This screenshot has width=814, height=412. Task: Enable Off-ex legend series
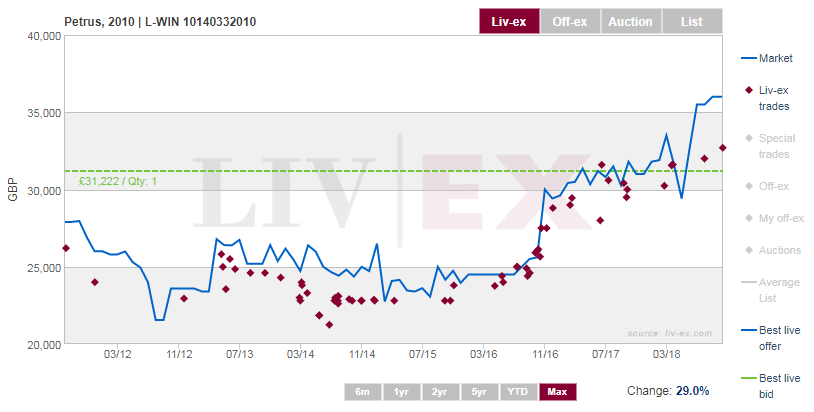pos(767,186)
